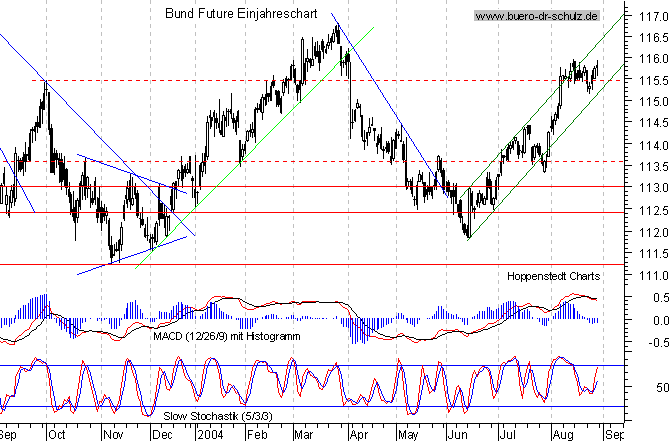Click the Oct label on time axis
Image resolution: width=672 pixels, height=441 pixels.
(x=56, y=435)
